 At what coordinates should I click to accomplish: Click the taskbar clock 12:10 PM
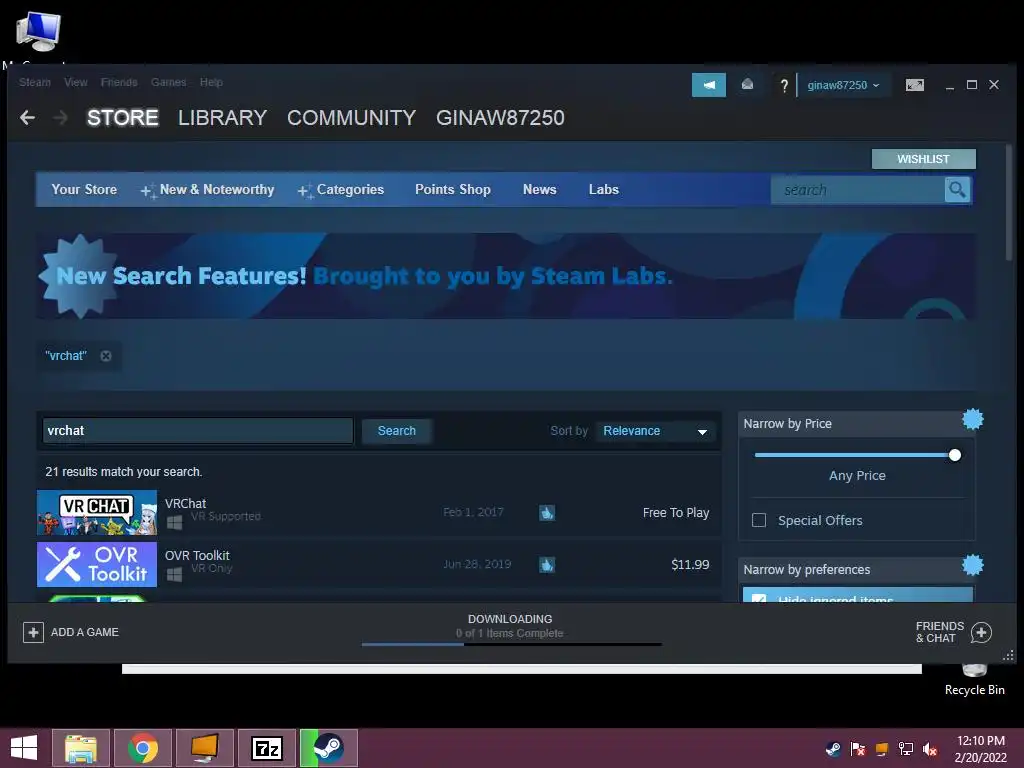pyautogui.click(x=981, y=741)
